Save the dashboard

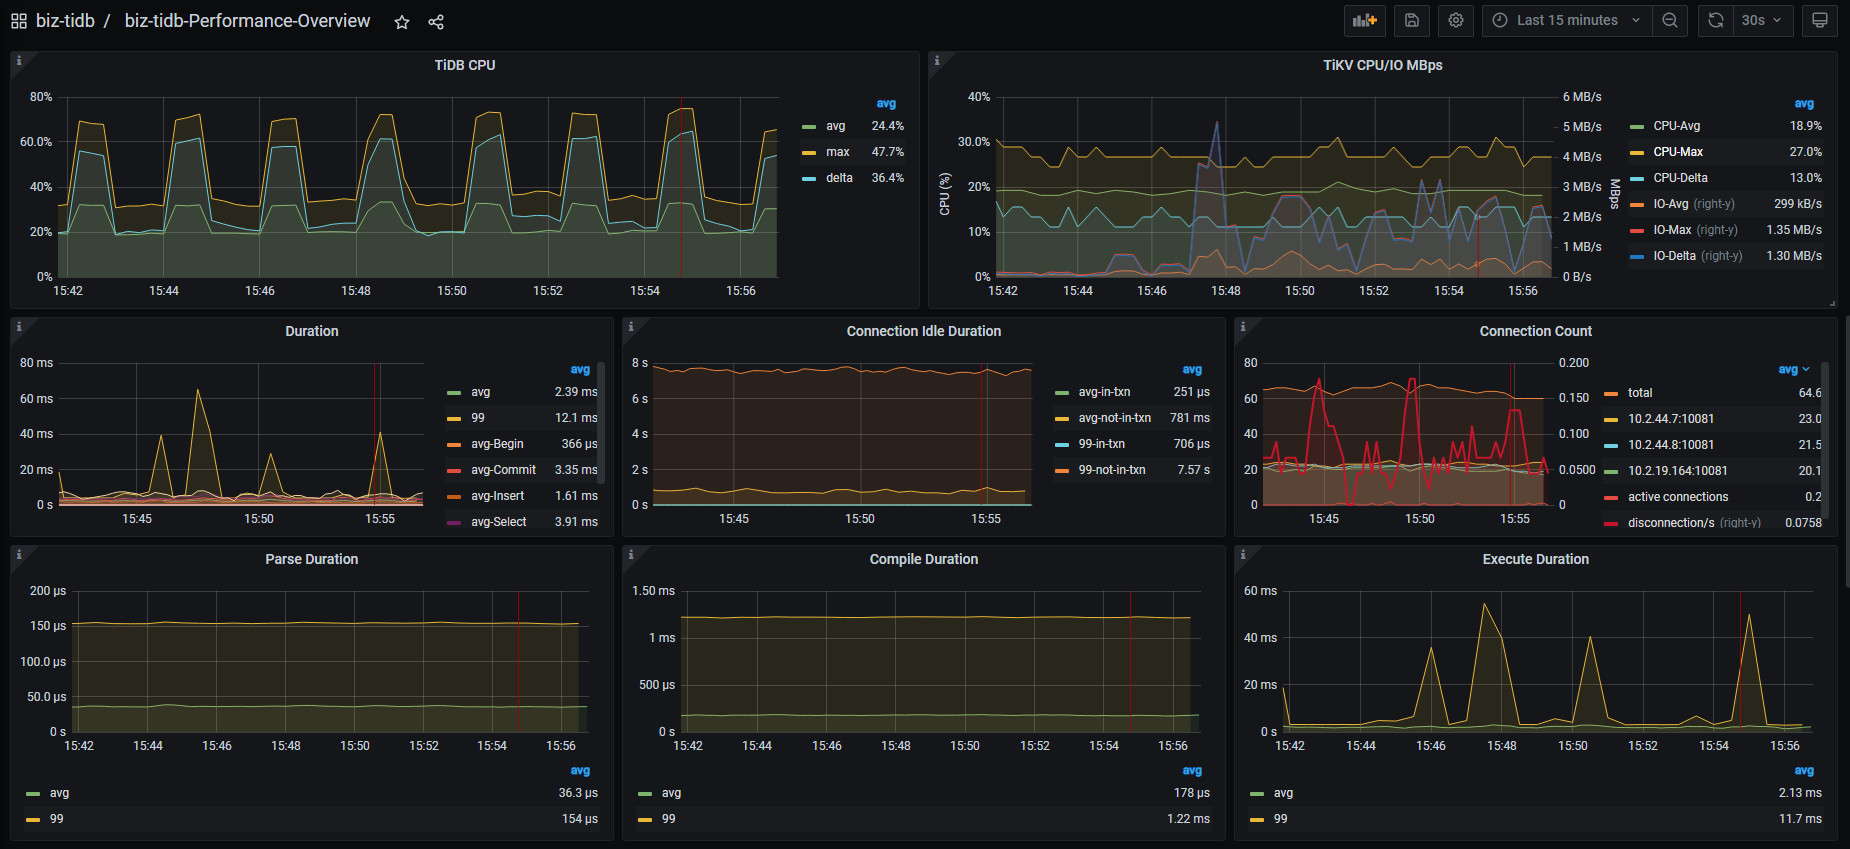point(1411,21)
